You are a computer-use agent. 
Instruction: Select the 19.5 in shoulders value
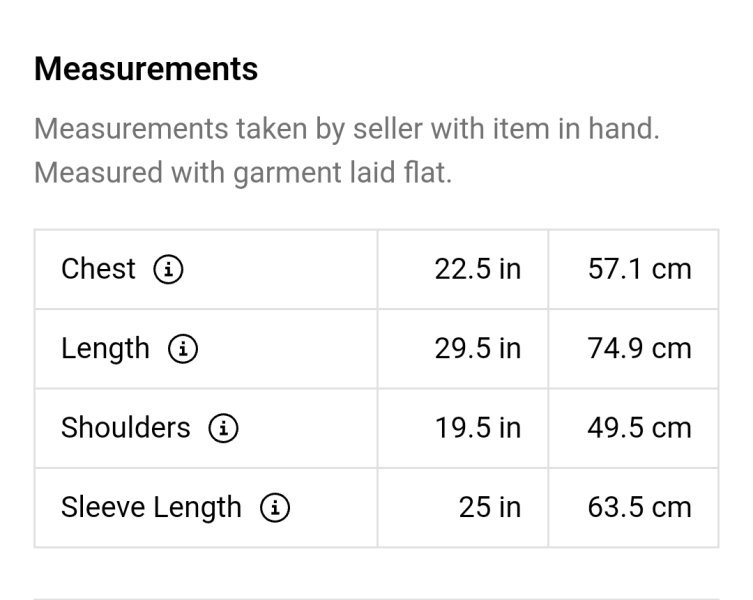(478, 428)
